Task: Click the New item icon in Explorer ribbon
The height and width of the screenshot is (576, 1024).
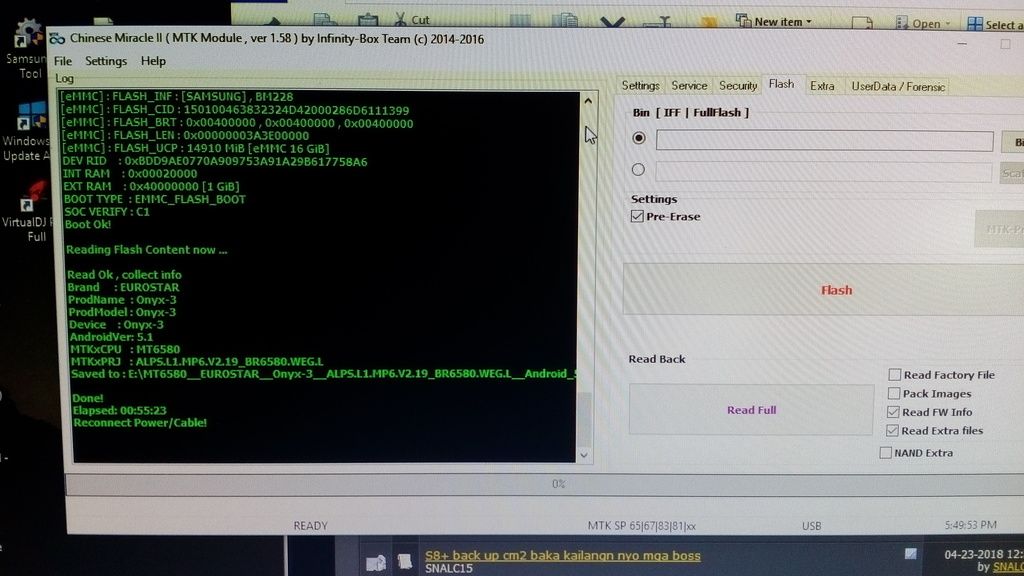Action: pos(743,20)
